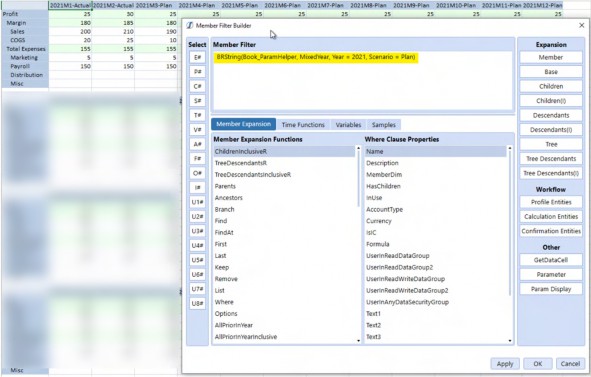Select the FindAt expansion function
The image size is (591, 377).
[x=285, y=233]
